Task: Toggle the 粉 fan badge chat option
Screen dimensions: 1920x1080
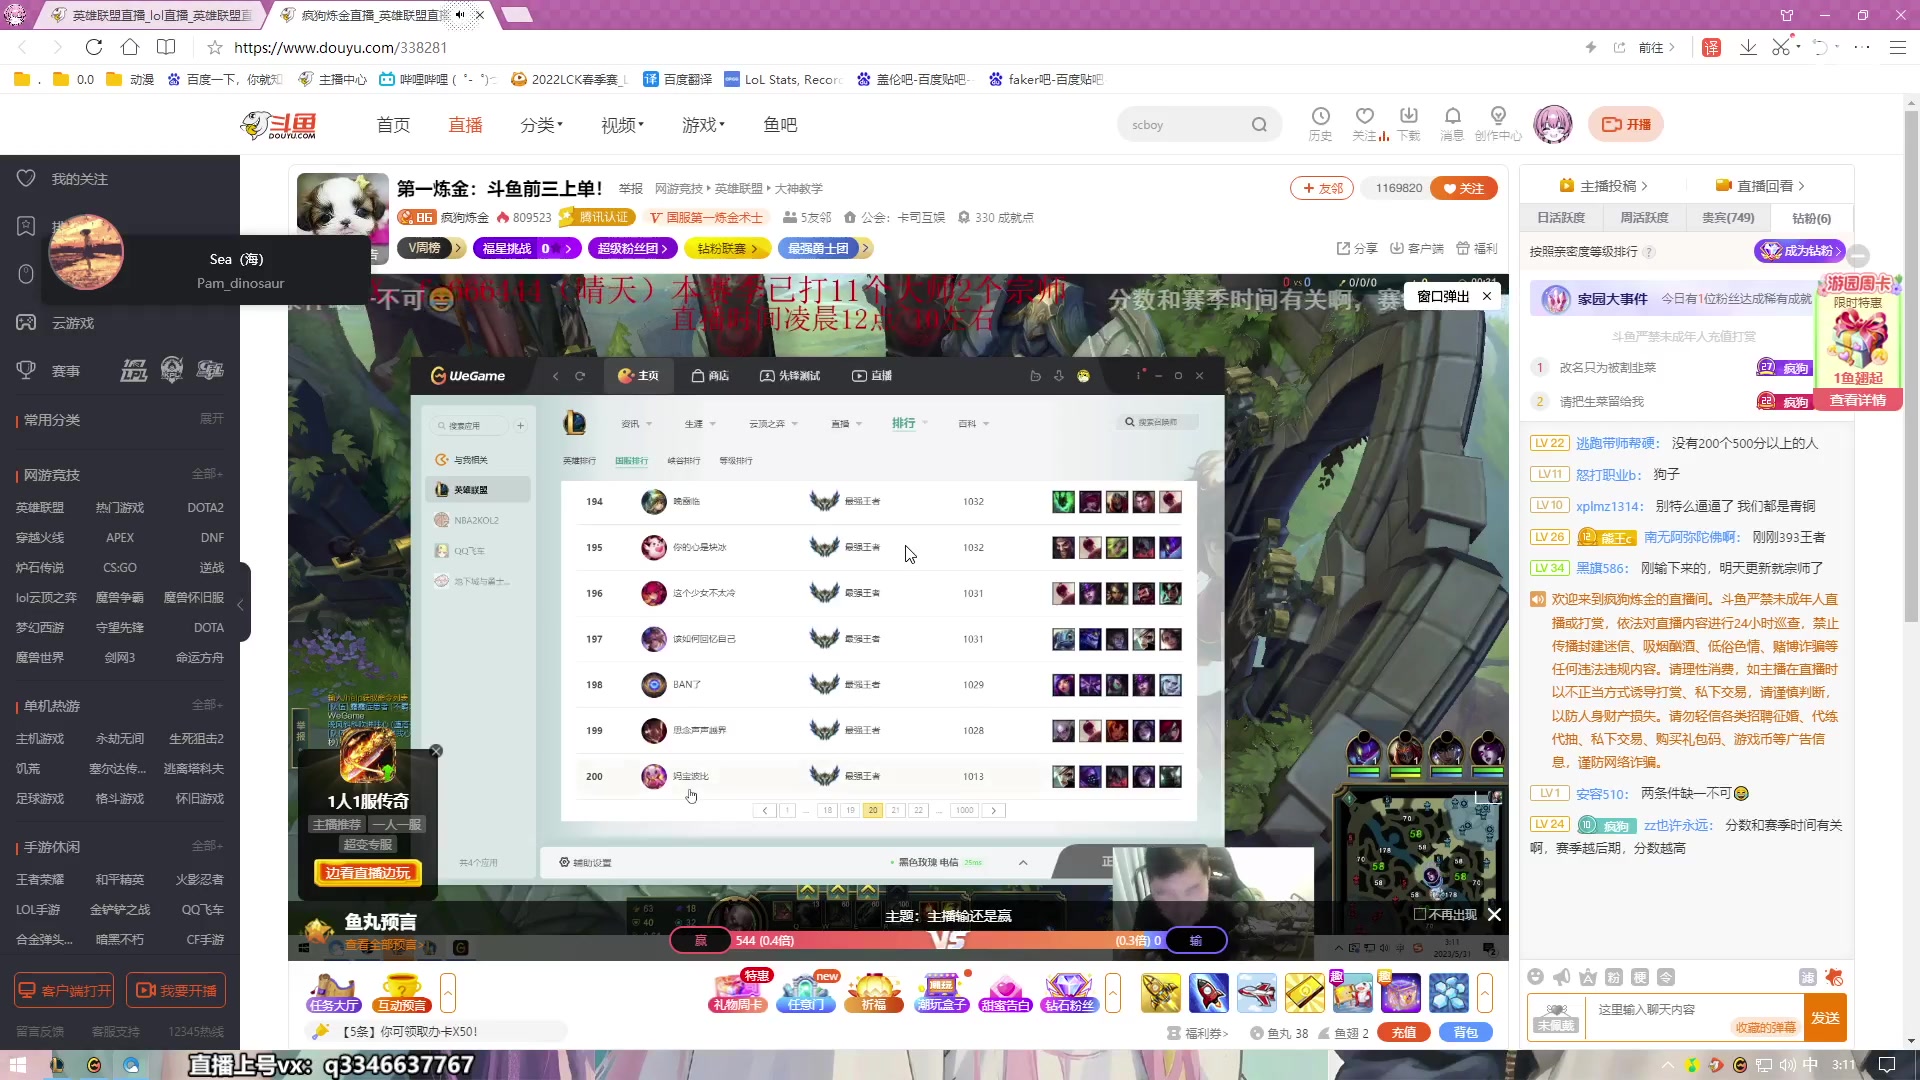Action: 1613,977
